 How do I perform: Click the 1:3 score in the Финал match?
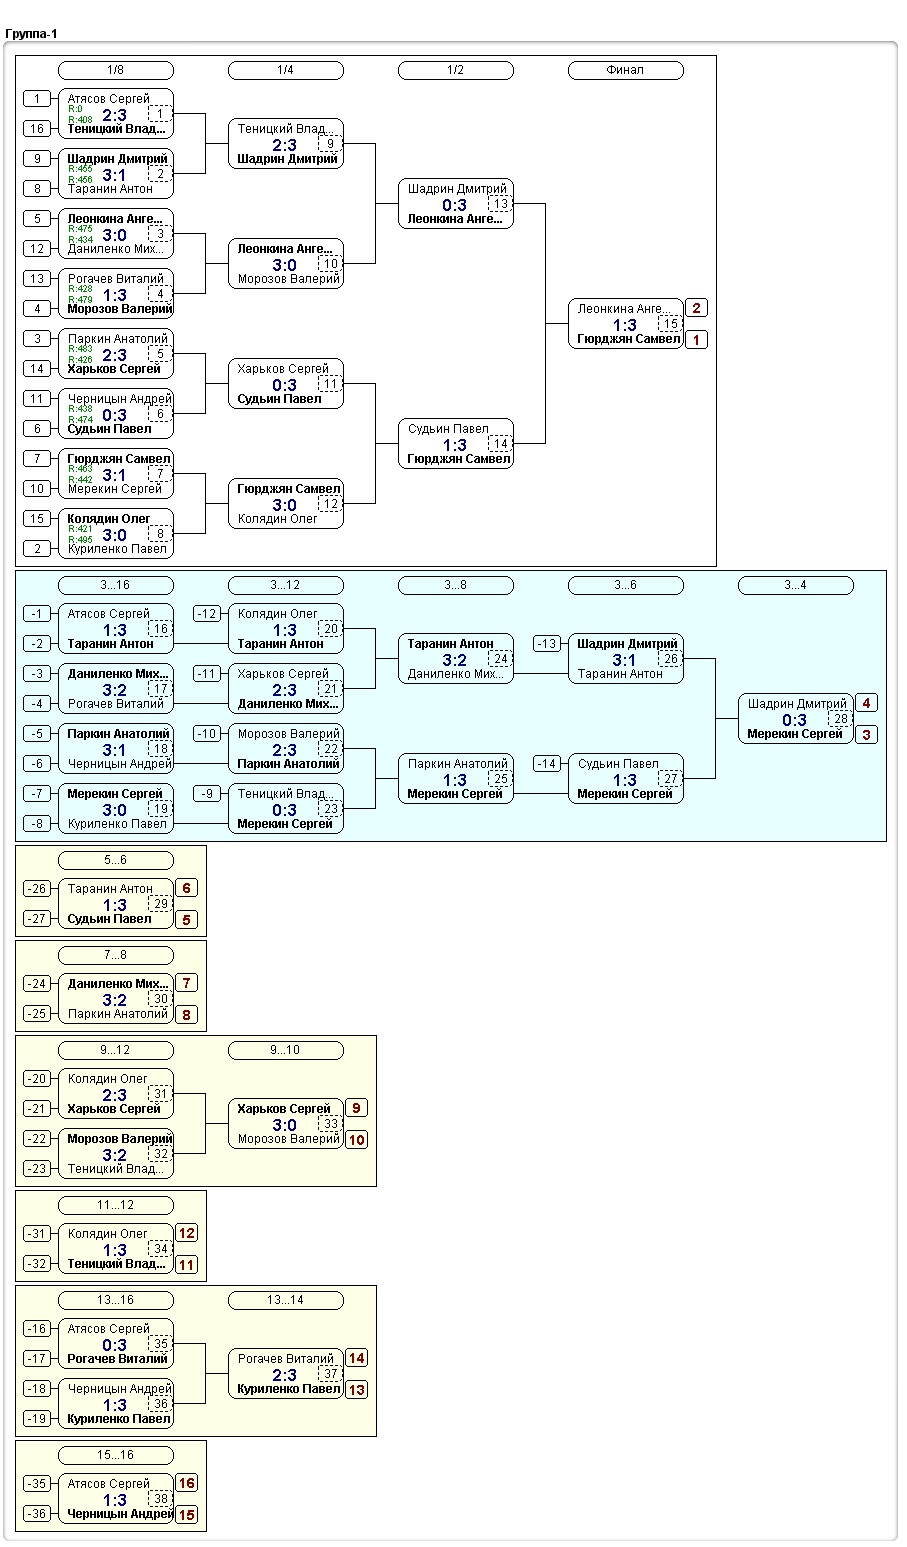click(624, 325)
